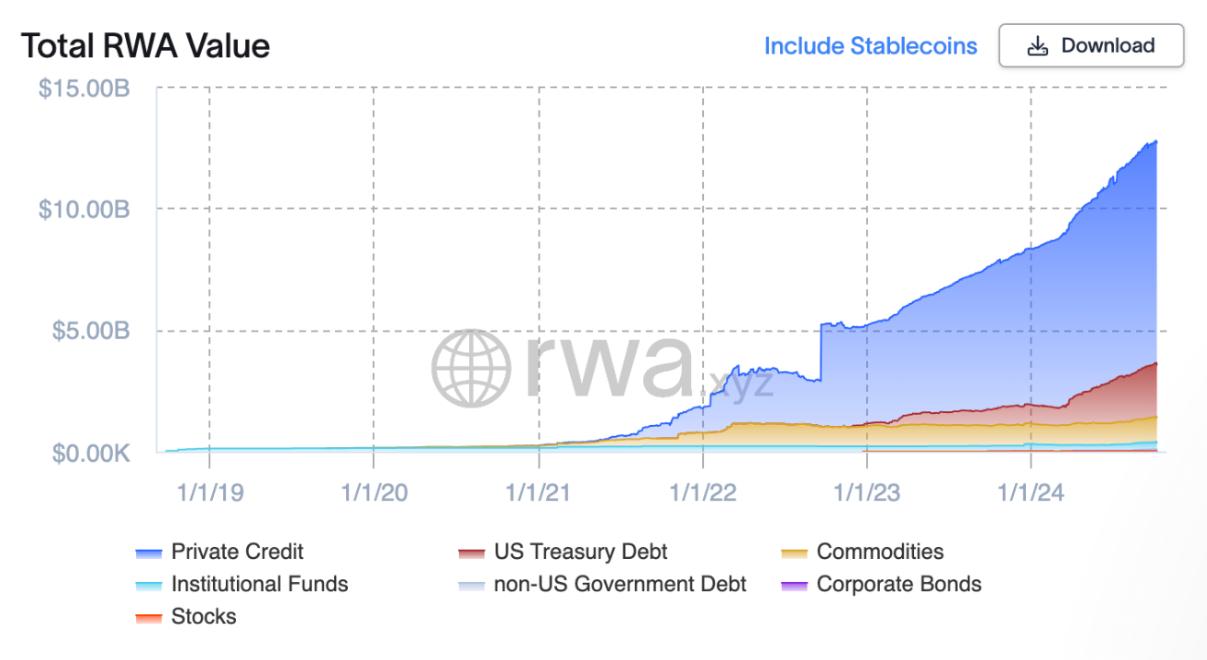Click the Include Stablecoins link
This screenshot has width=1207, height=660.
pyautogui.click(x=870, y=46)
